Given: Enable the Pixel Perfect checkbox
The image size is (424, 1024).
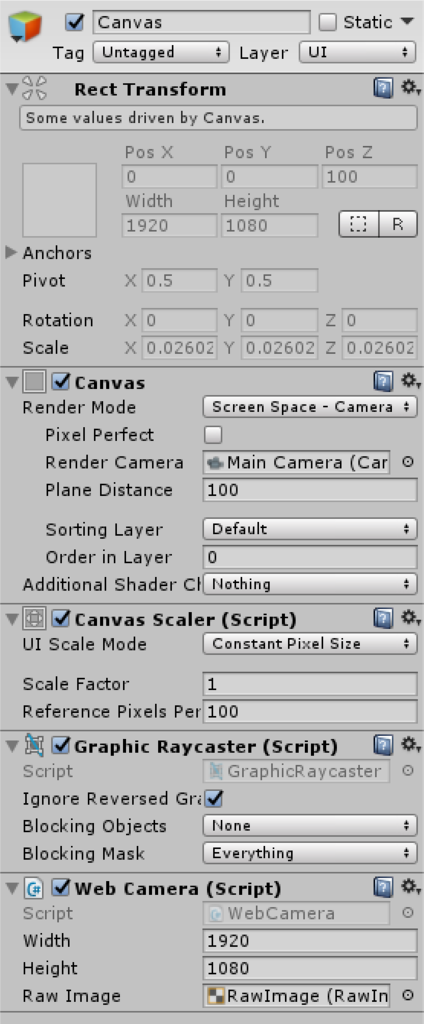Looking at the screenshot, I should click(x=213, y=435).
